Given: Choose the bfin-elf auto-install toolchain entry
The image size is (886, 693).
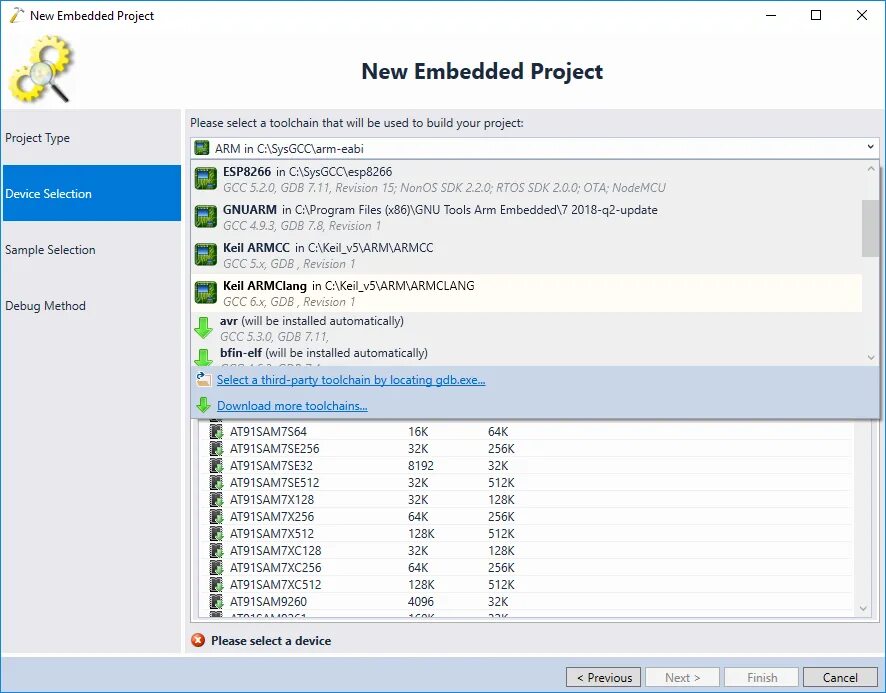Looking at the screenshot, I should [x=527, y=355].
